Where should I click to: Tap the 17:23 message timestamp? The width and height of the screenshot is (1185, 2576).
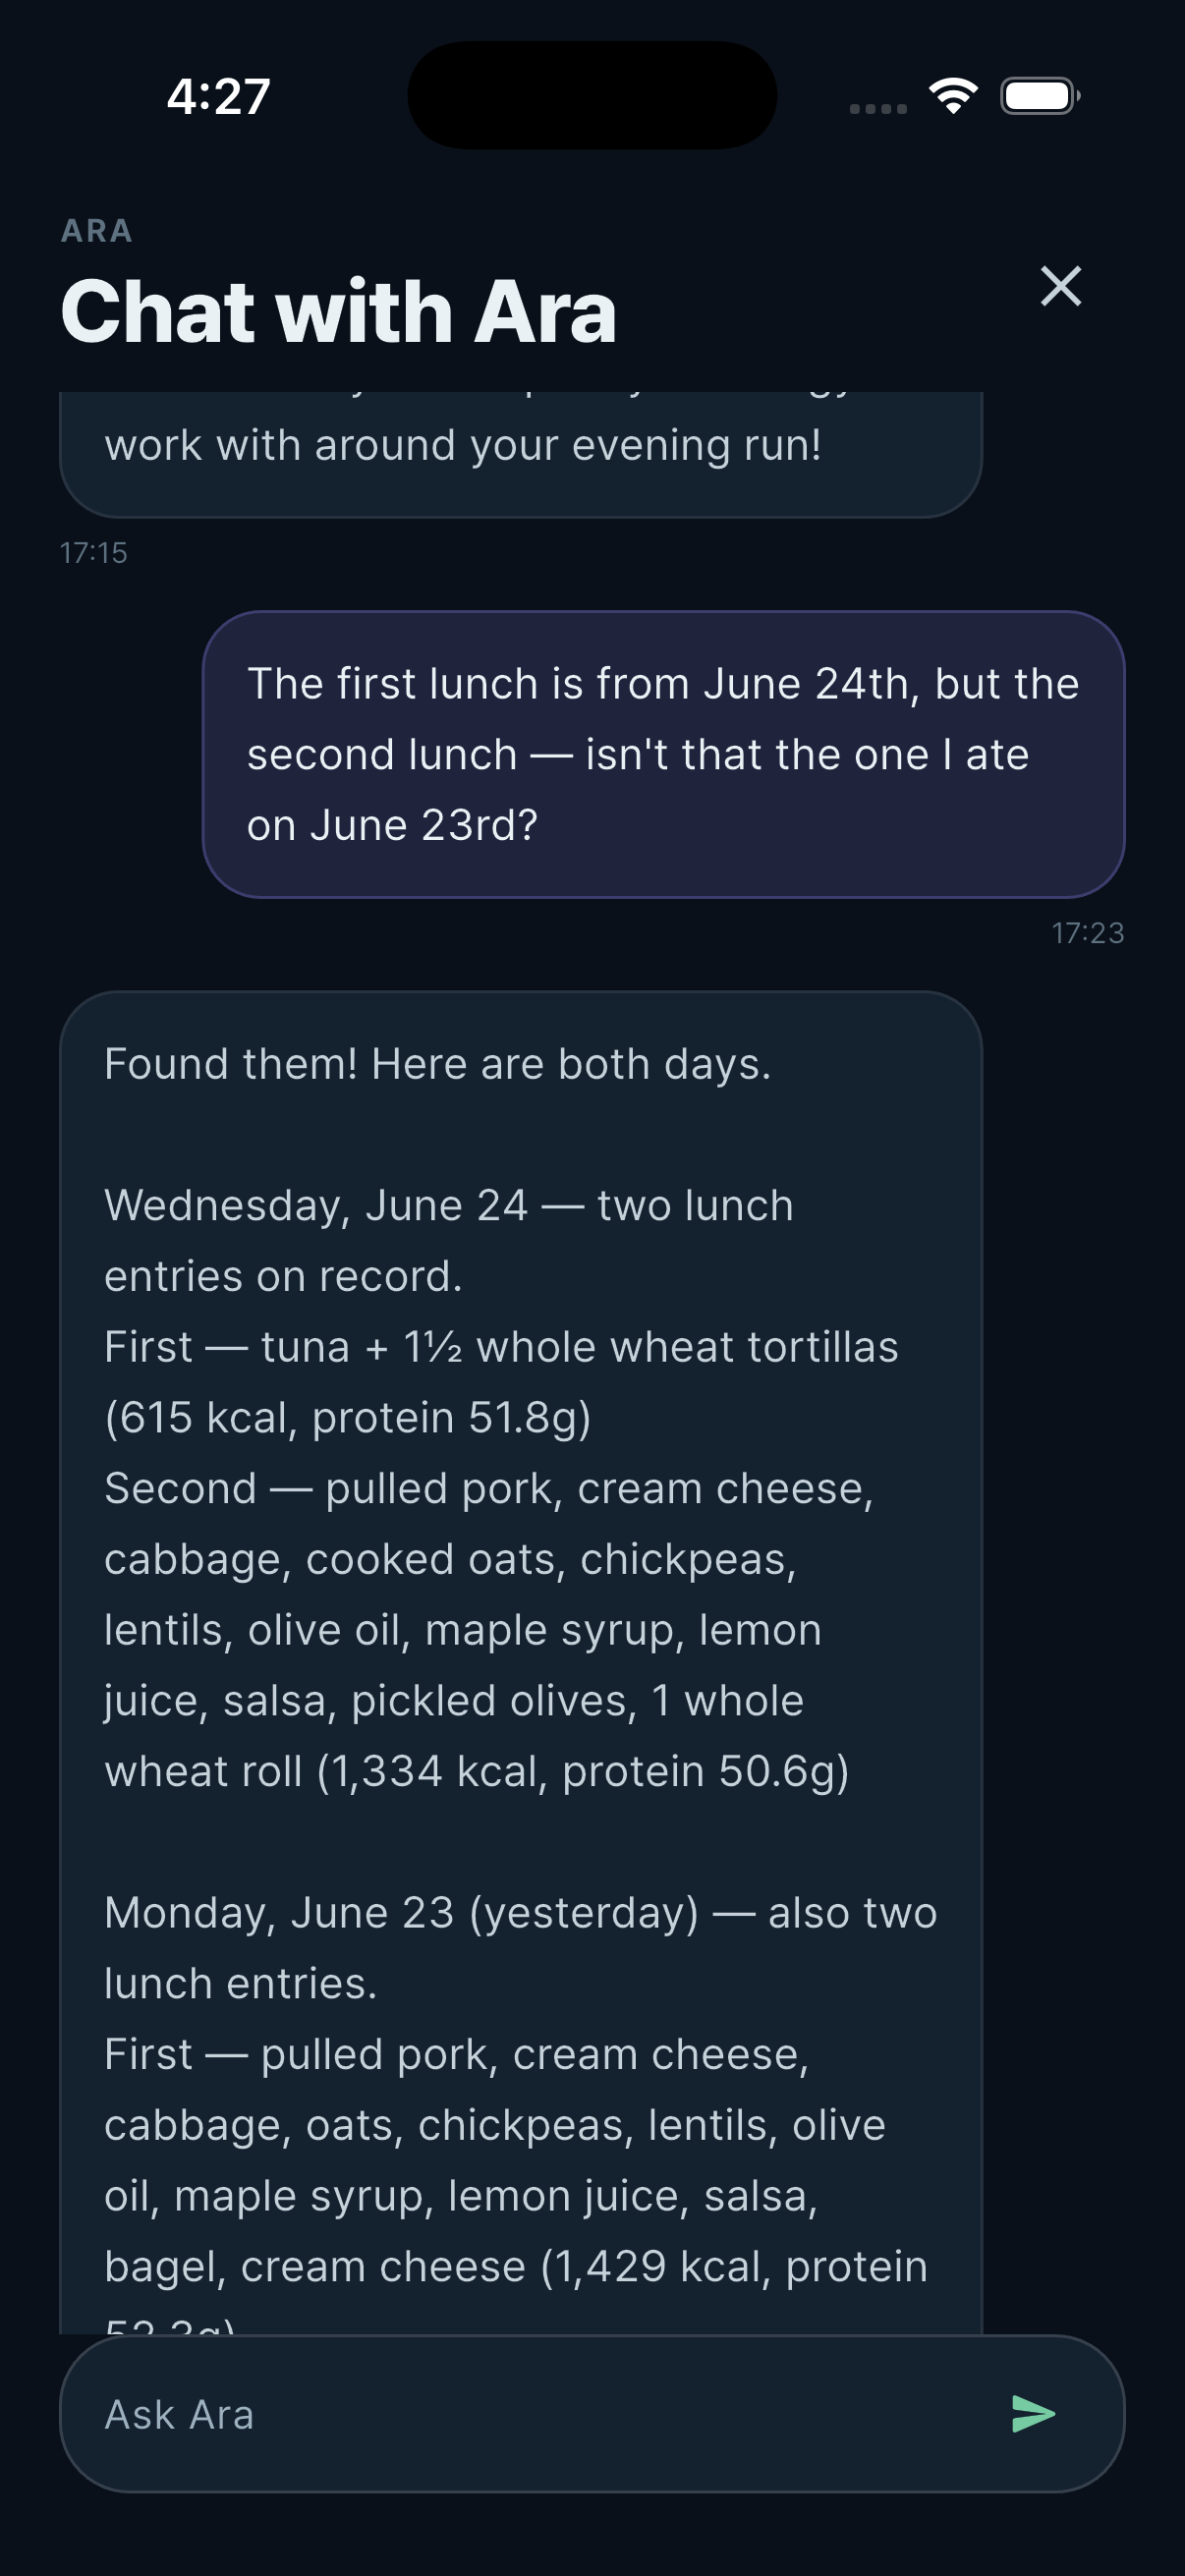pyautogui.click(x=1088, y=933)
